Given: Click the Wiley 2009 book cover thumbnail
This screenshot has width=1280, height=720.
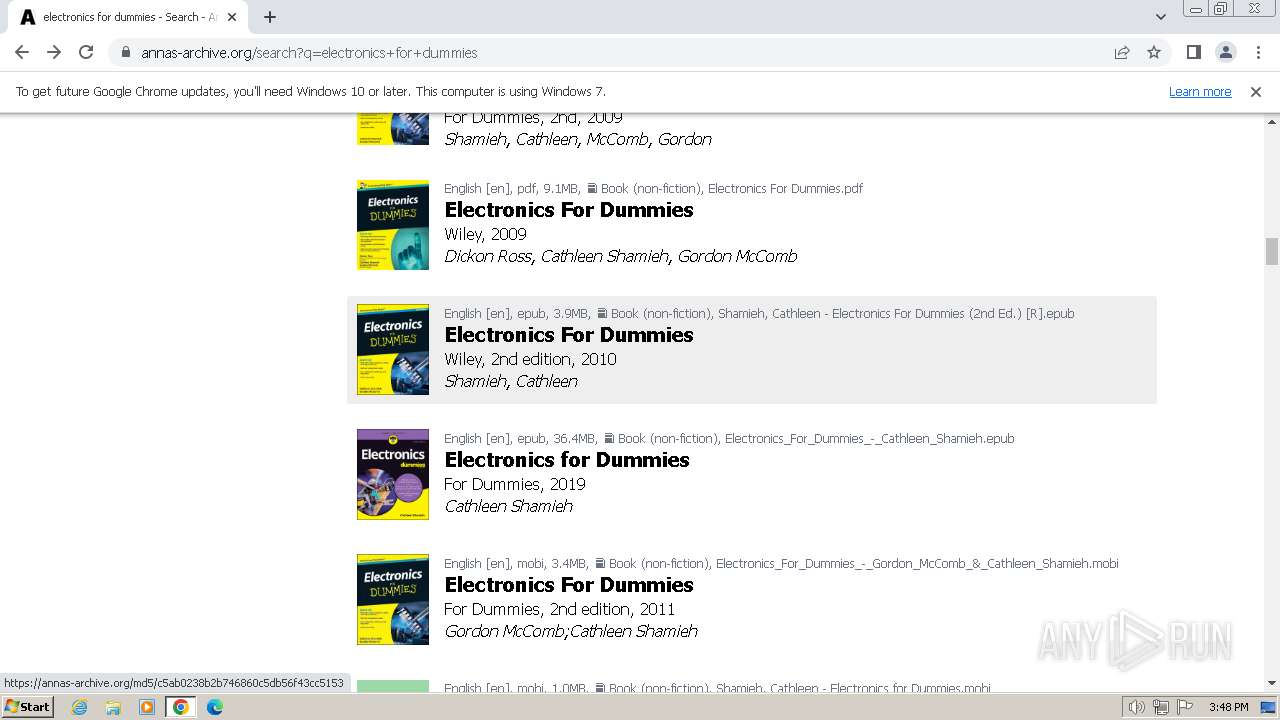Looking at the screenshot, I should pyautogui.click(x=393, y=225).
